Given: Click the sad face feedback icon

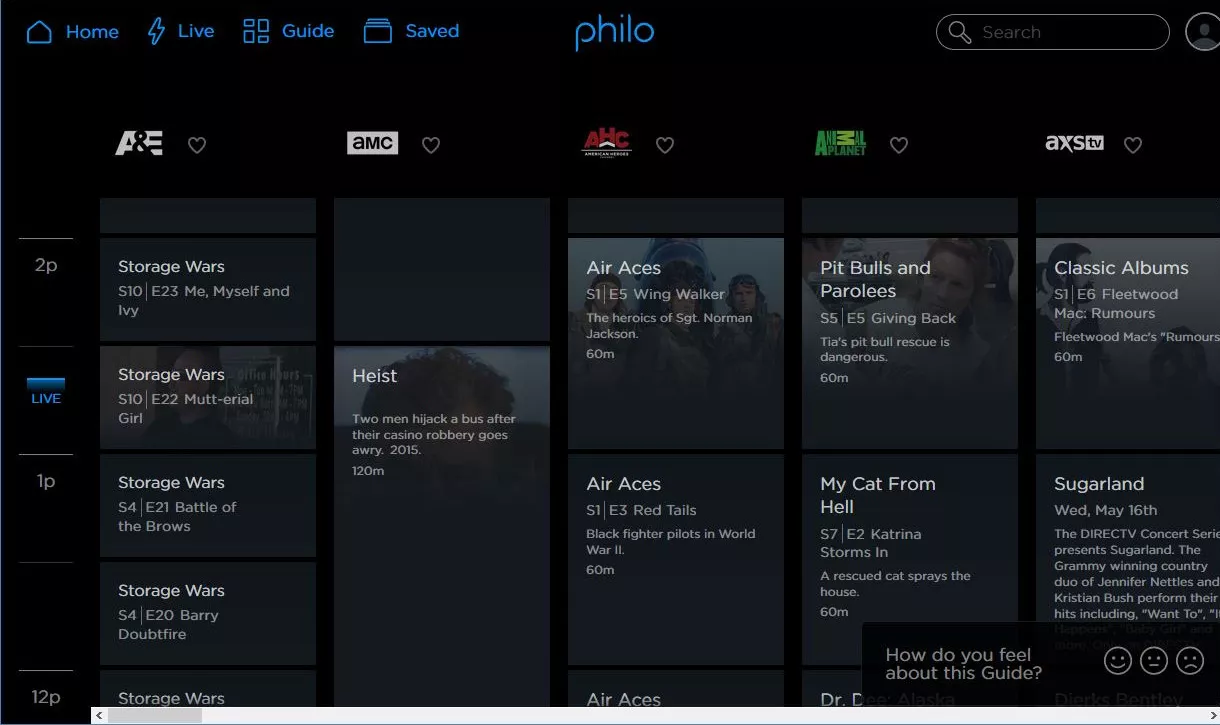Looking at the screenshot, I should tap(1190, 661).
